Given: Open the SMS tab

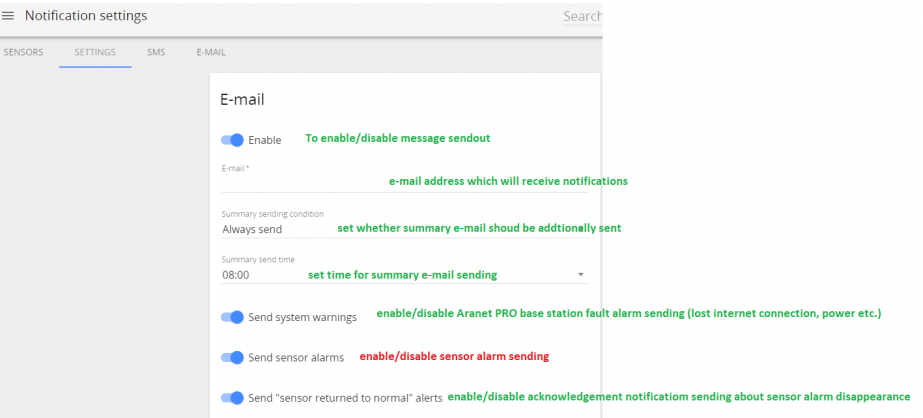Looking at the screenshot, I should click(x=156, y=52).
